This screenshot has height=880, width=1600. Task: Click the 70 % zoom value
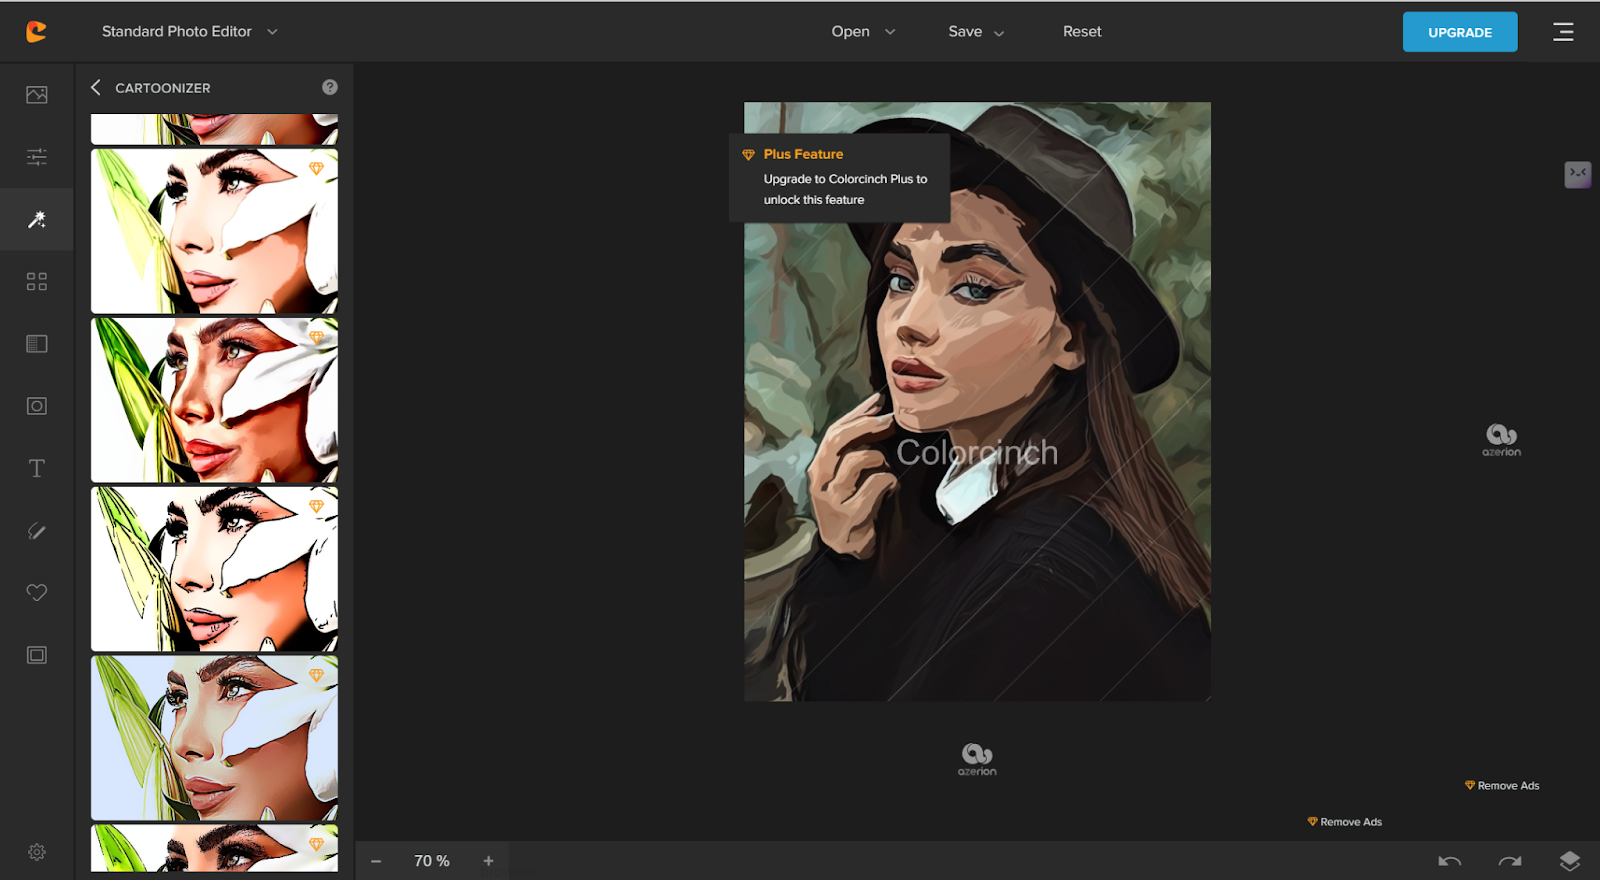pyautogui.click(x=432, y=861)
